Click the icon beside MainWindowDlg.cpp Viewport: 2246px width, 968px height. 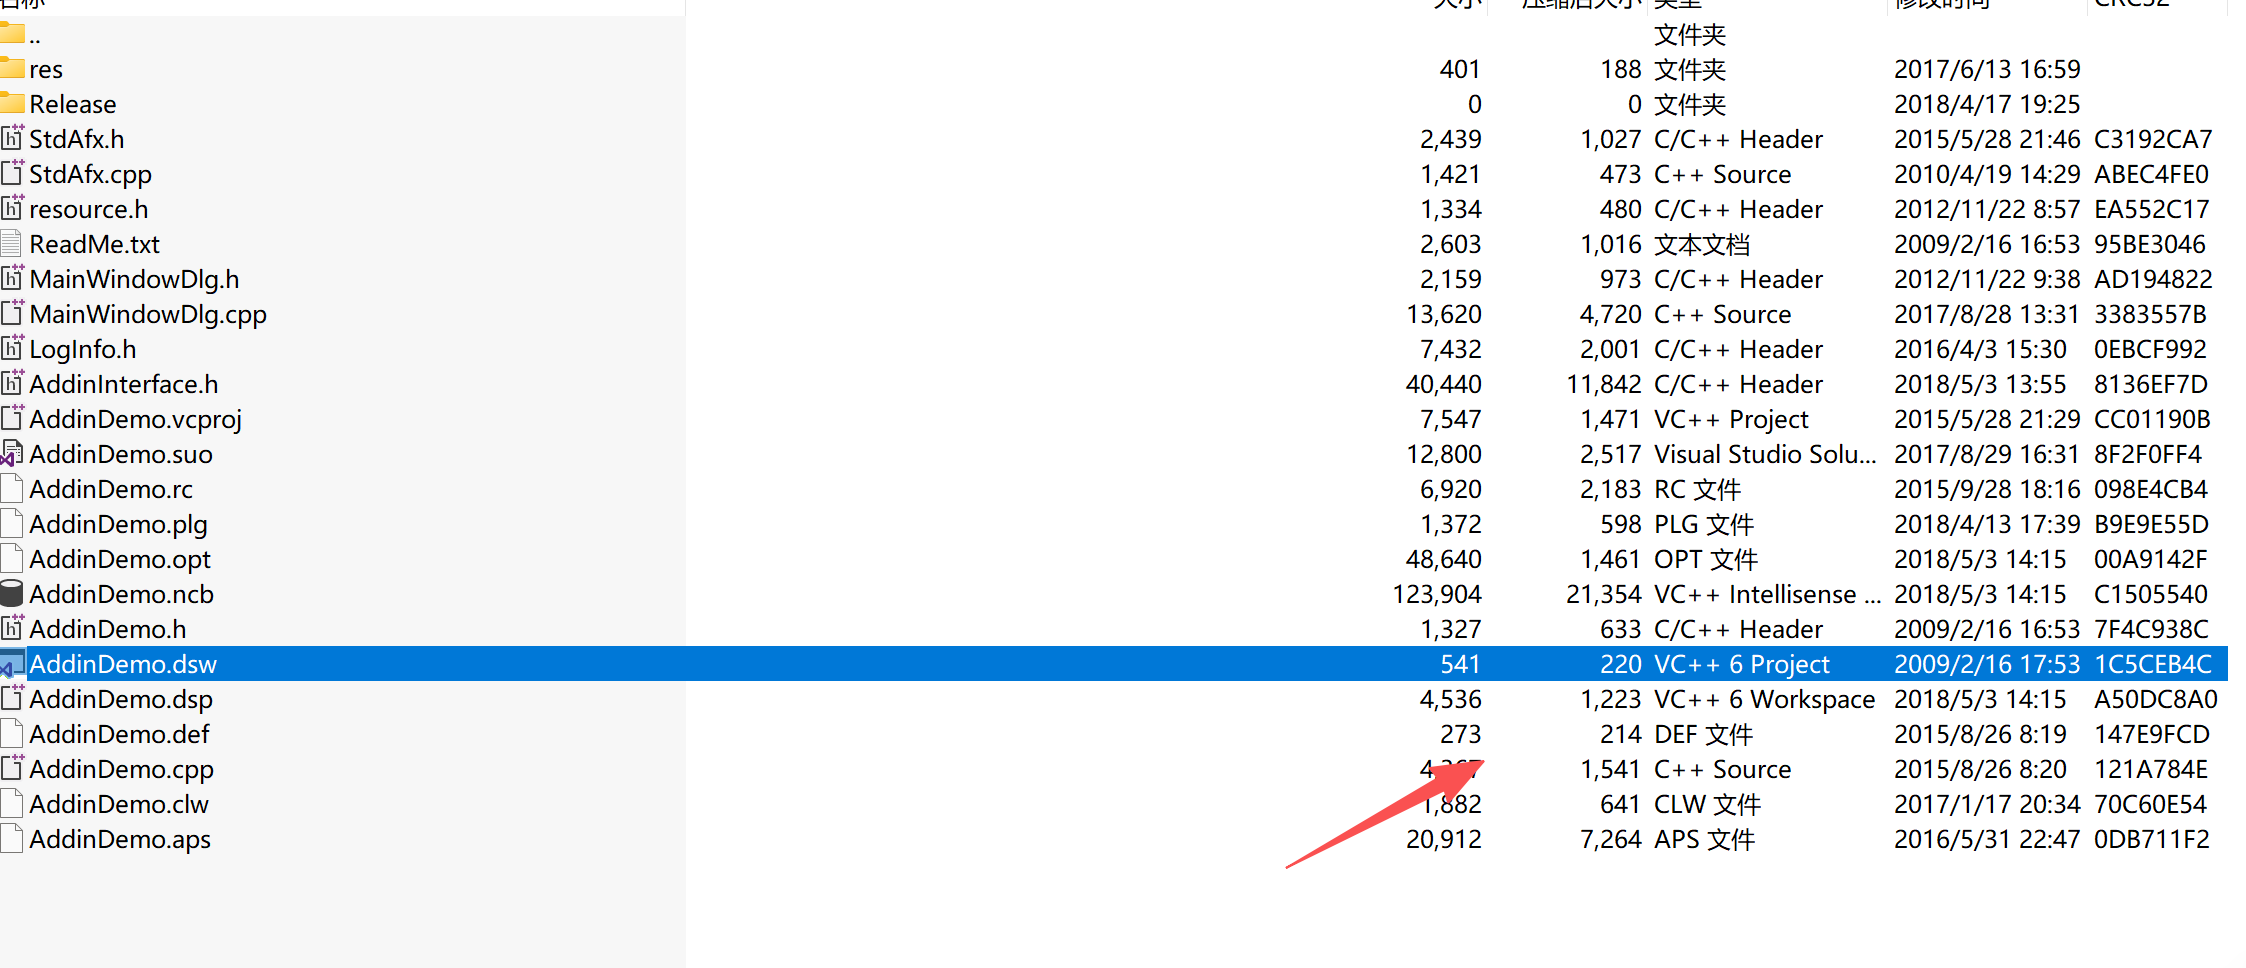tap(12, 313)
